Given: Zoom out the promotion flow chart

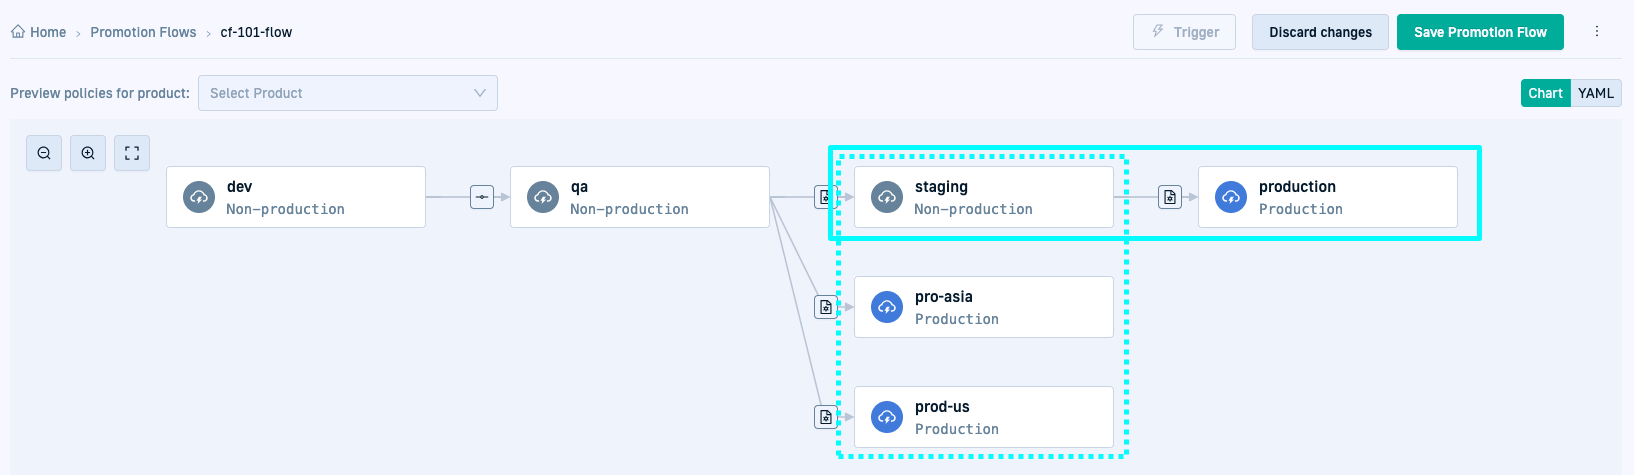Looking at the screenshot, I should coord(44,153).
